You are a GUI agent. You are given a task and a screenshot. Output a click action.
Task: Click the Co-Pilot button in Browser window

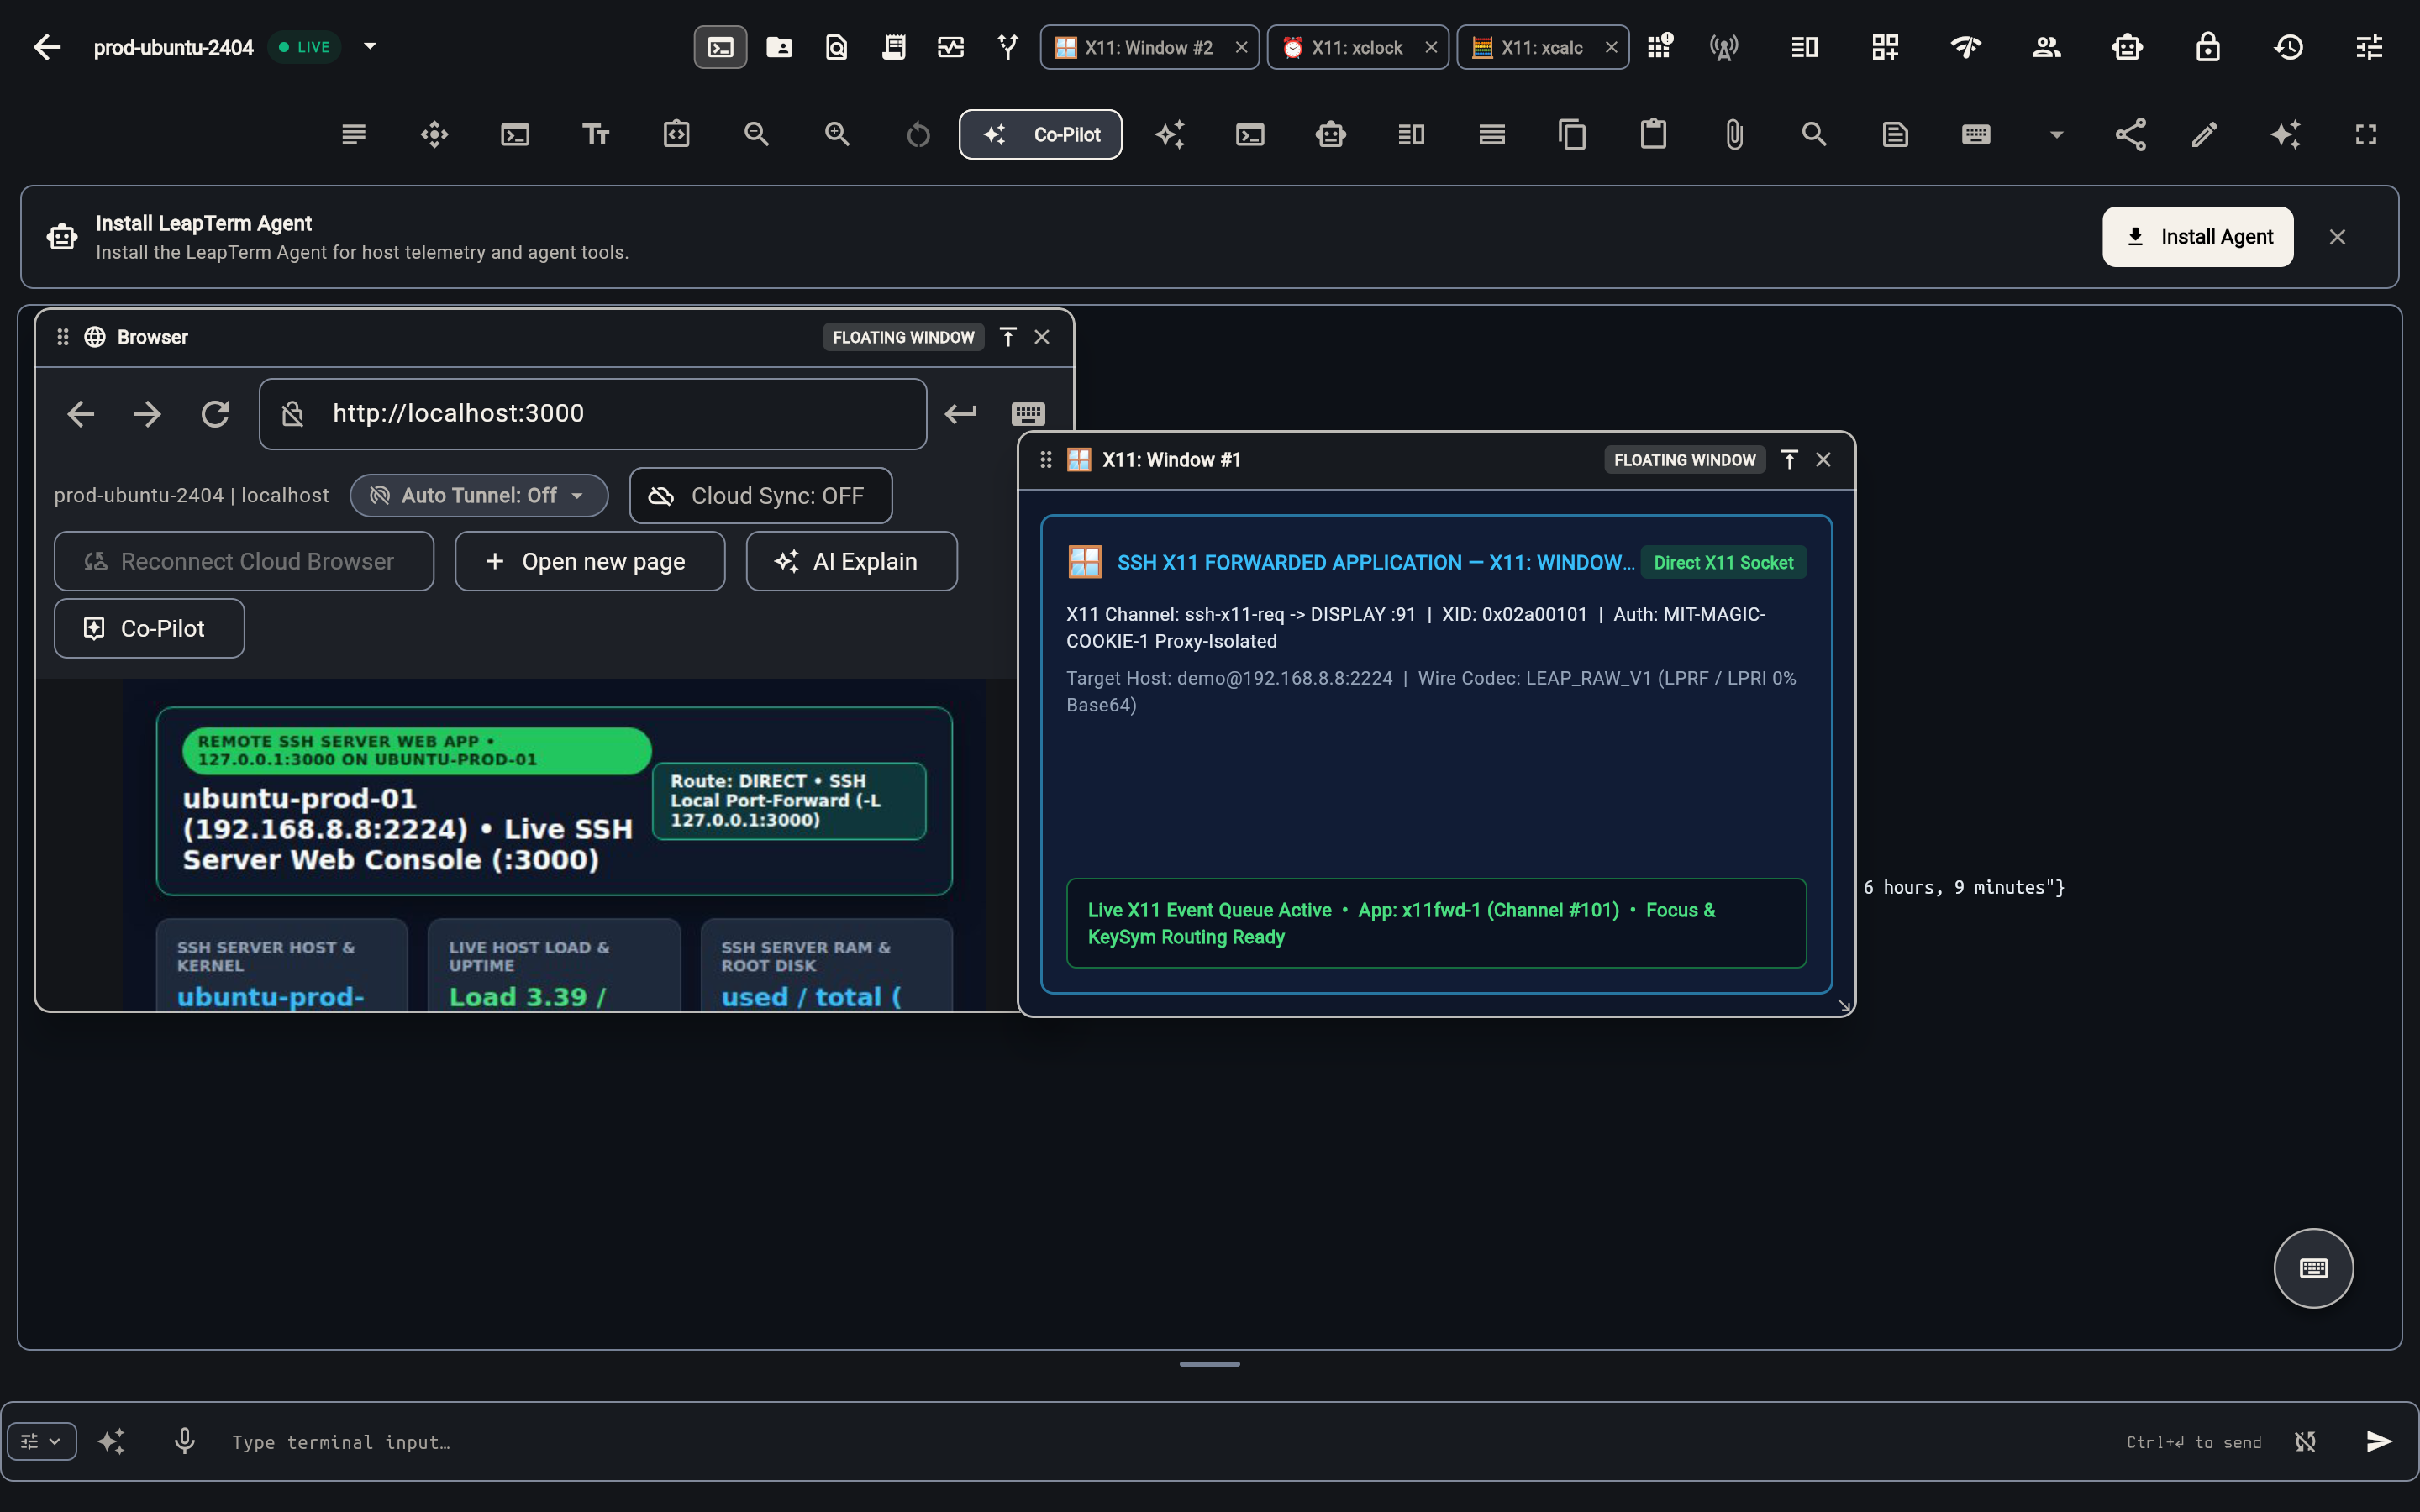point(149,628)
